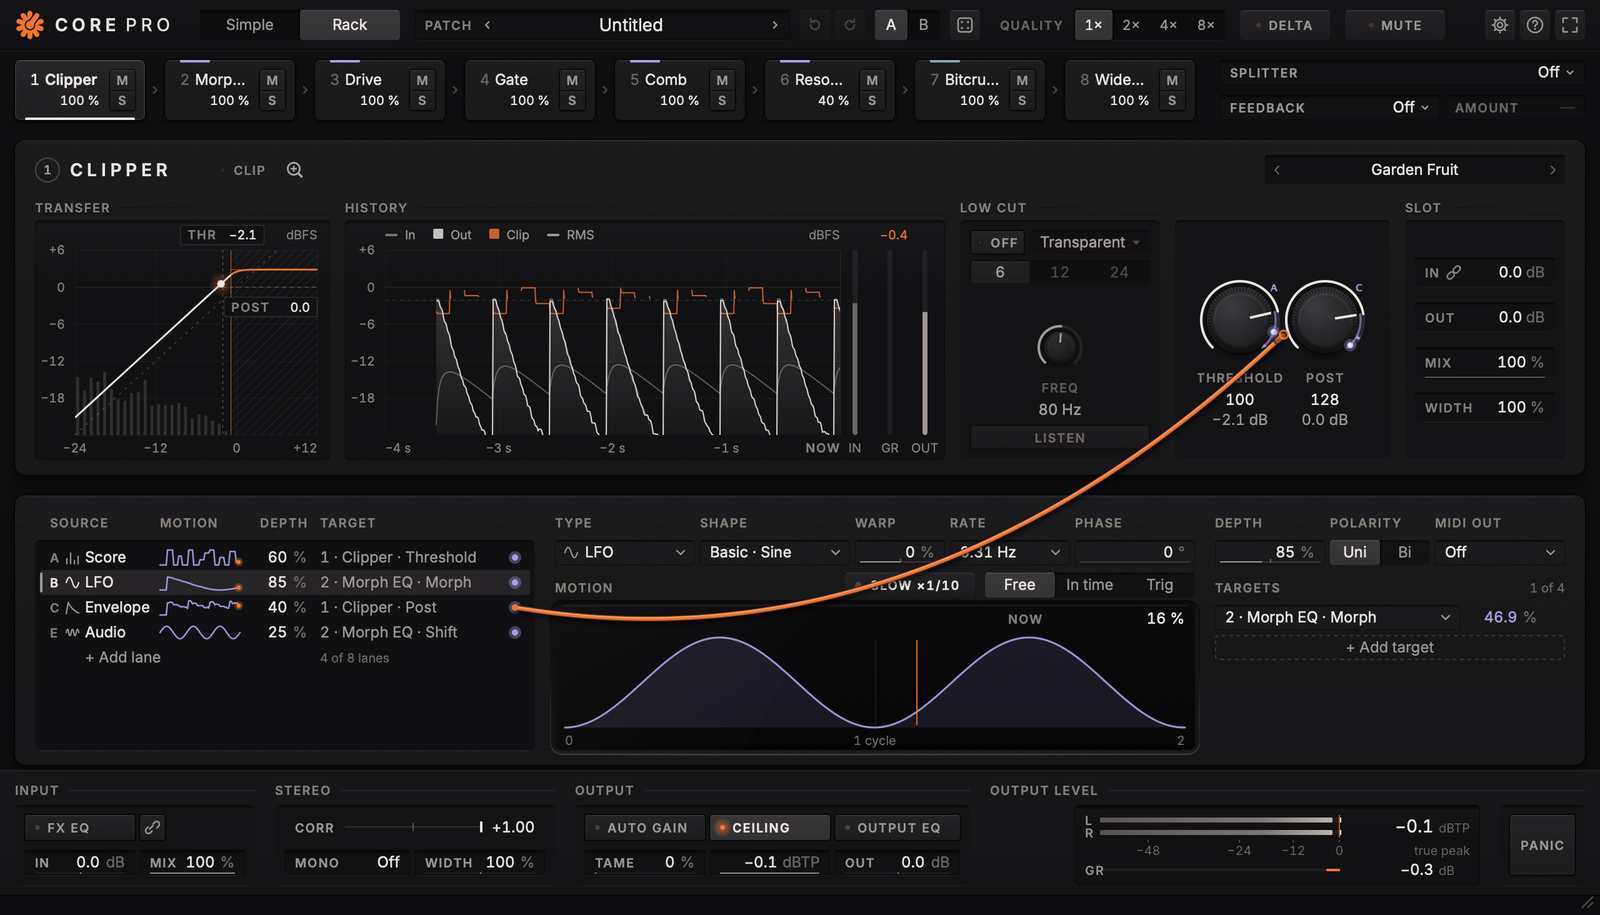The width and height of the screenshot is (1600, 915).
Task: Click the magnifier zoom icon next to CLIP
Action: [x=295, y=170]
